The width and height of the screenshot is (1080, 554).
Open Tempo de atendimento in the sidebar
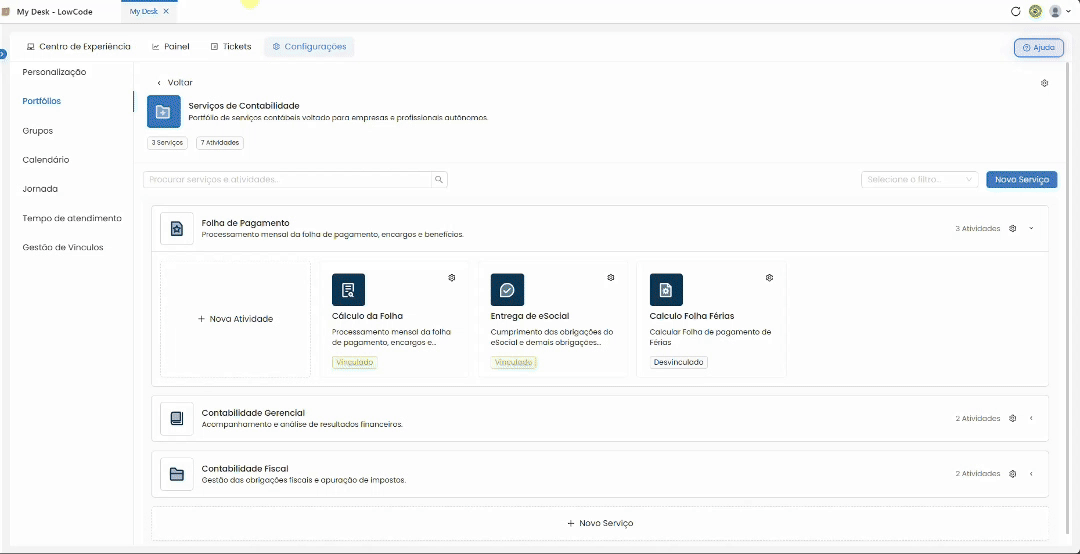tap(72, 218)
